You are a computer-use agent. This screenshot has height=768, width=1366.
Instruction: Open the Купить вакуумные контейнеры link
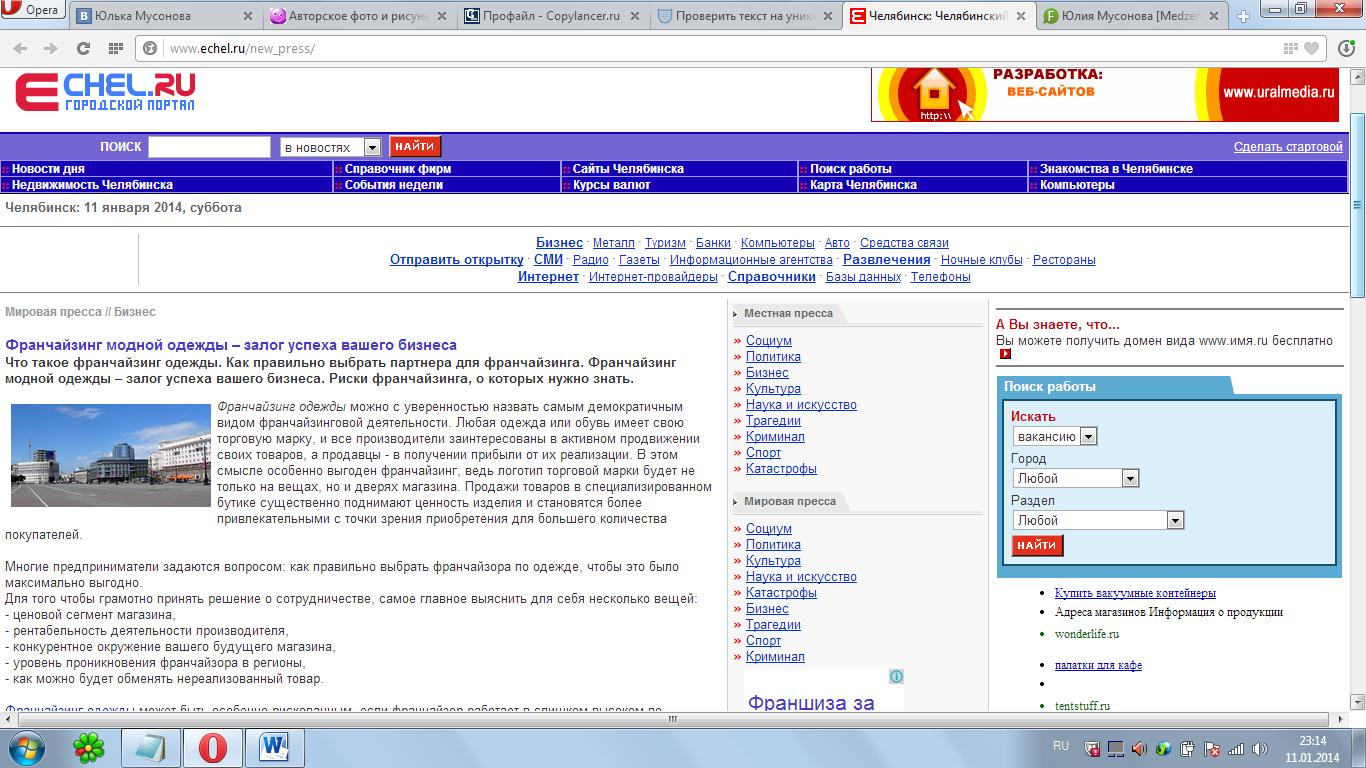pyautogui.click(x=1135, y=593)
